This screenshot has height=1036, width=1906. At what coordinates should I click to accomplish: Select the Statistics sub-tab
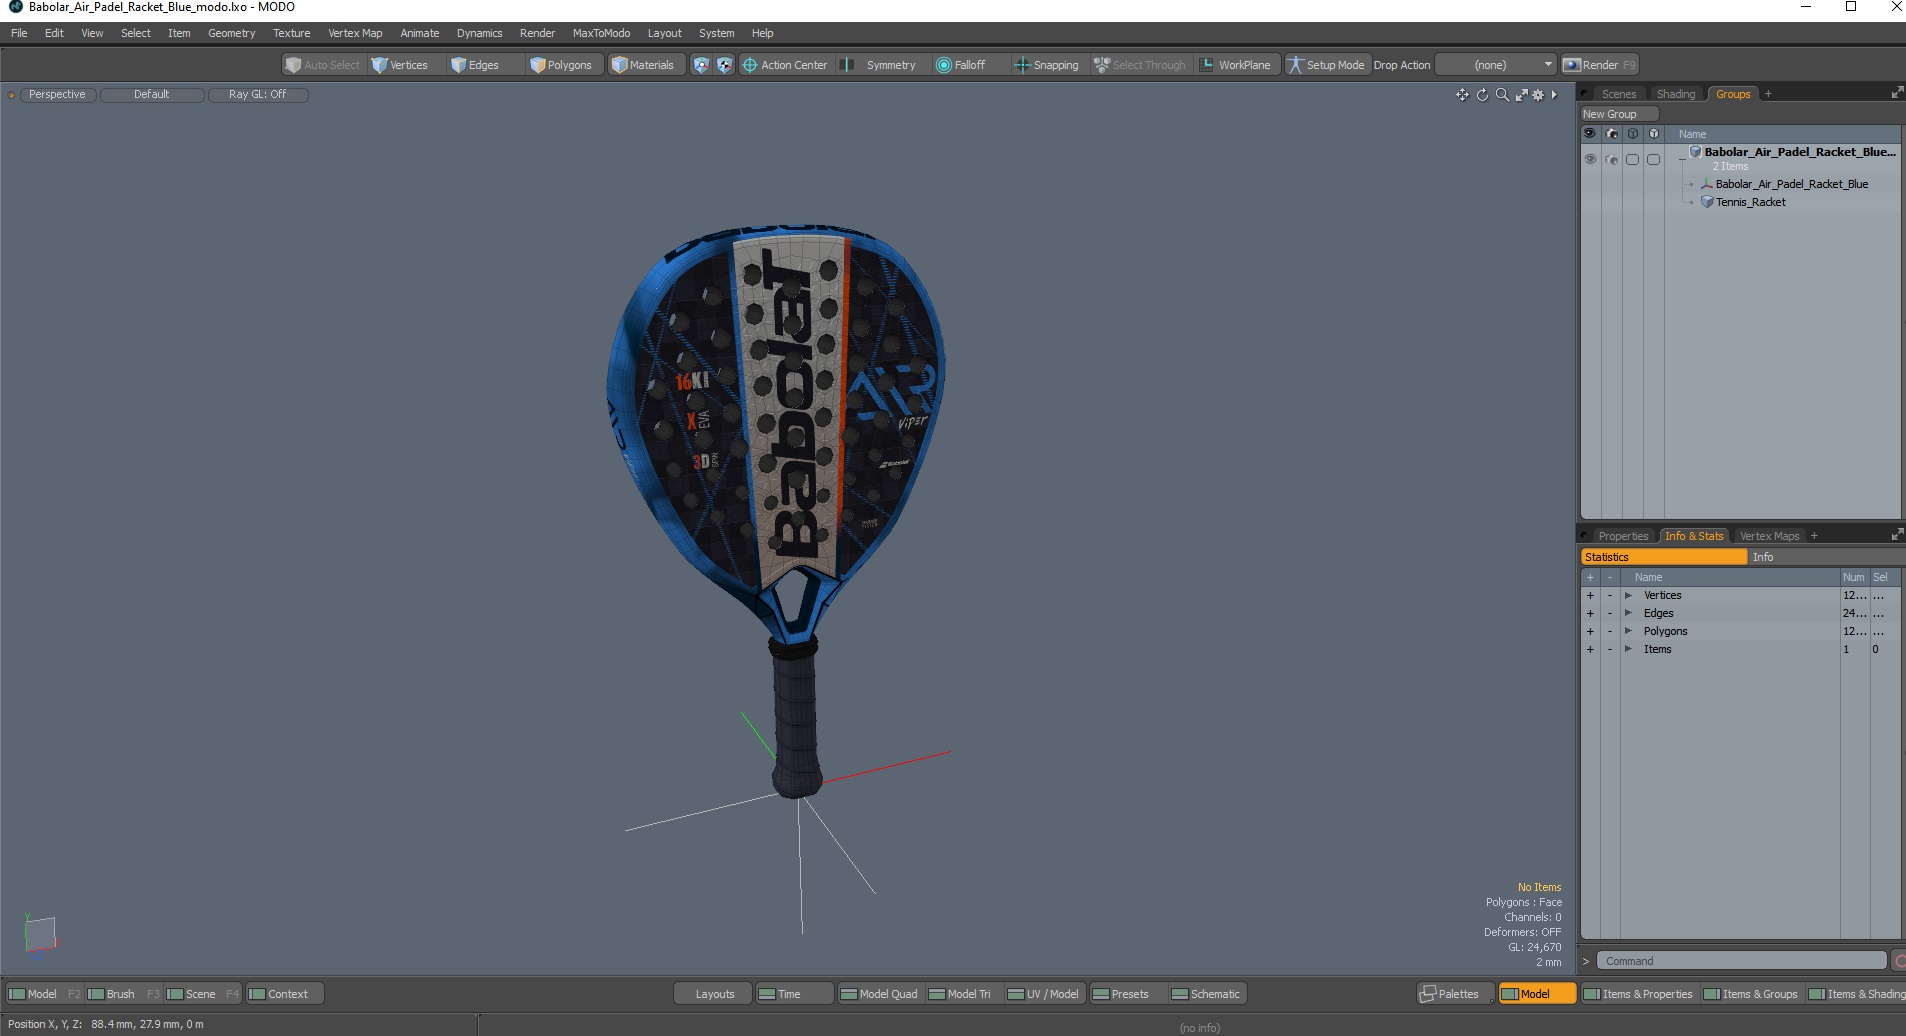[1663, 557]
